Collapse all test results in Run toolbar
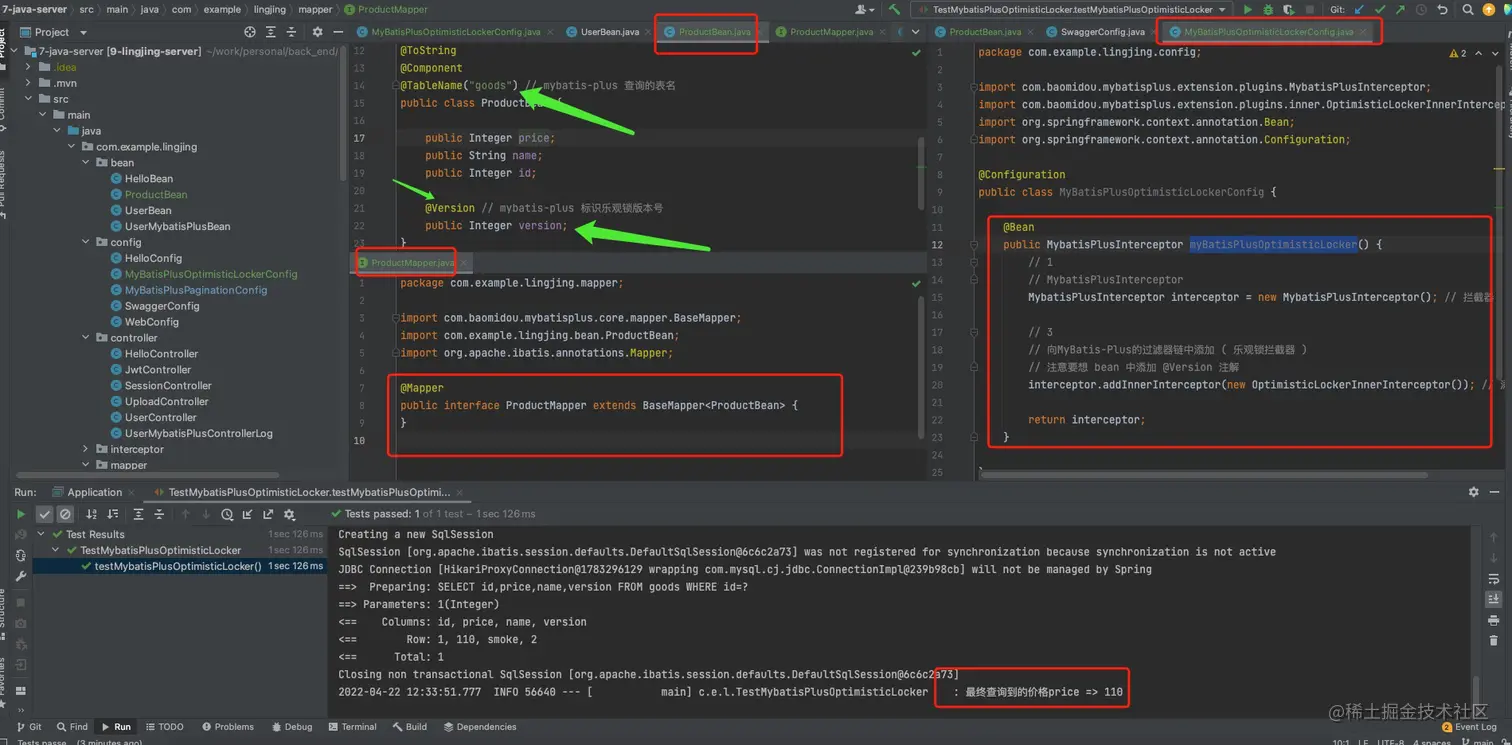Screen dimensions: 1512x745 pyautogui.click(x=159, y=514)
